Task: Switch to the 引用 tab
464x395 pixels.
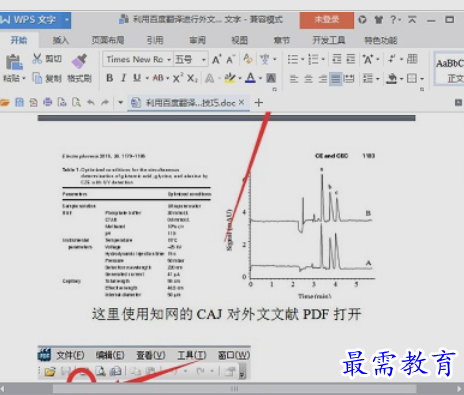Action: click(x=155, y=40)
